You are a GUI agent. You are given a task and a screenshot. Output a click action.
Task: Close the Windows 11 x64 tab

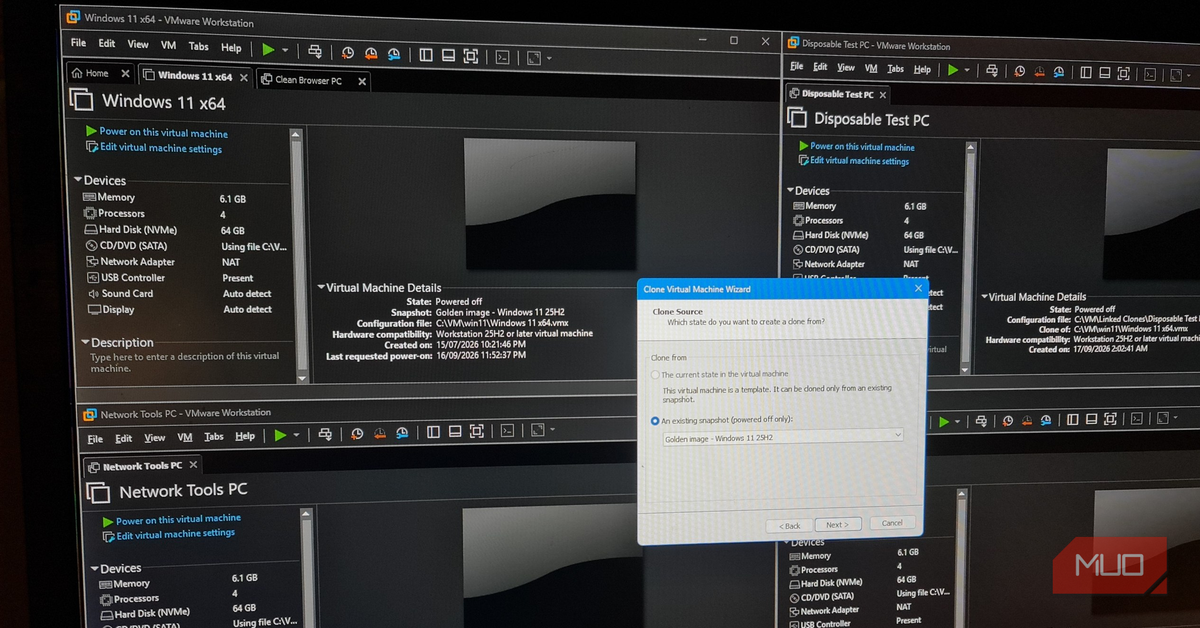tap(245, 76)
